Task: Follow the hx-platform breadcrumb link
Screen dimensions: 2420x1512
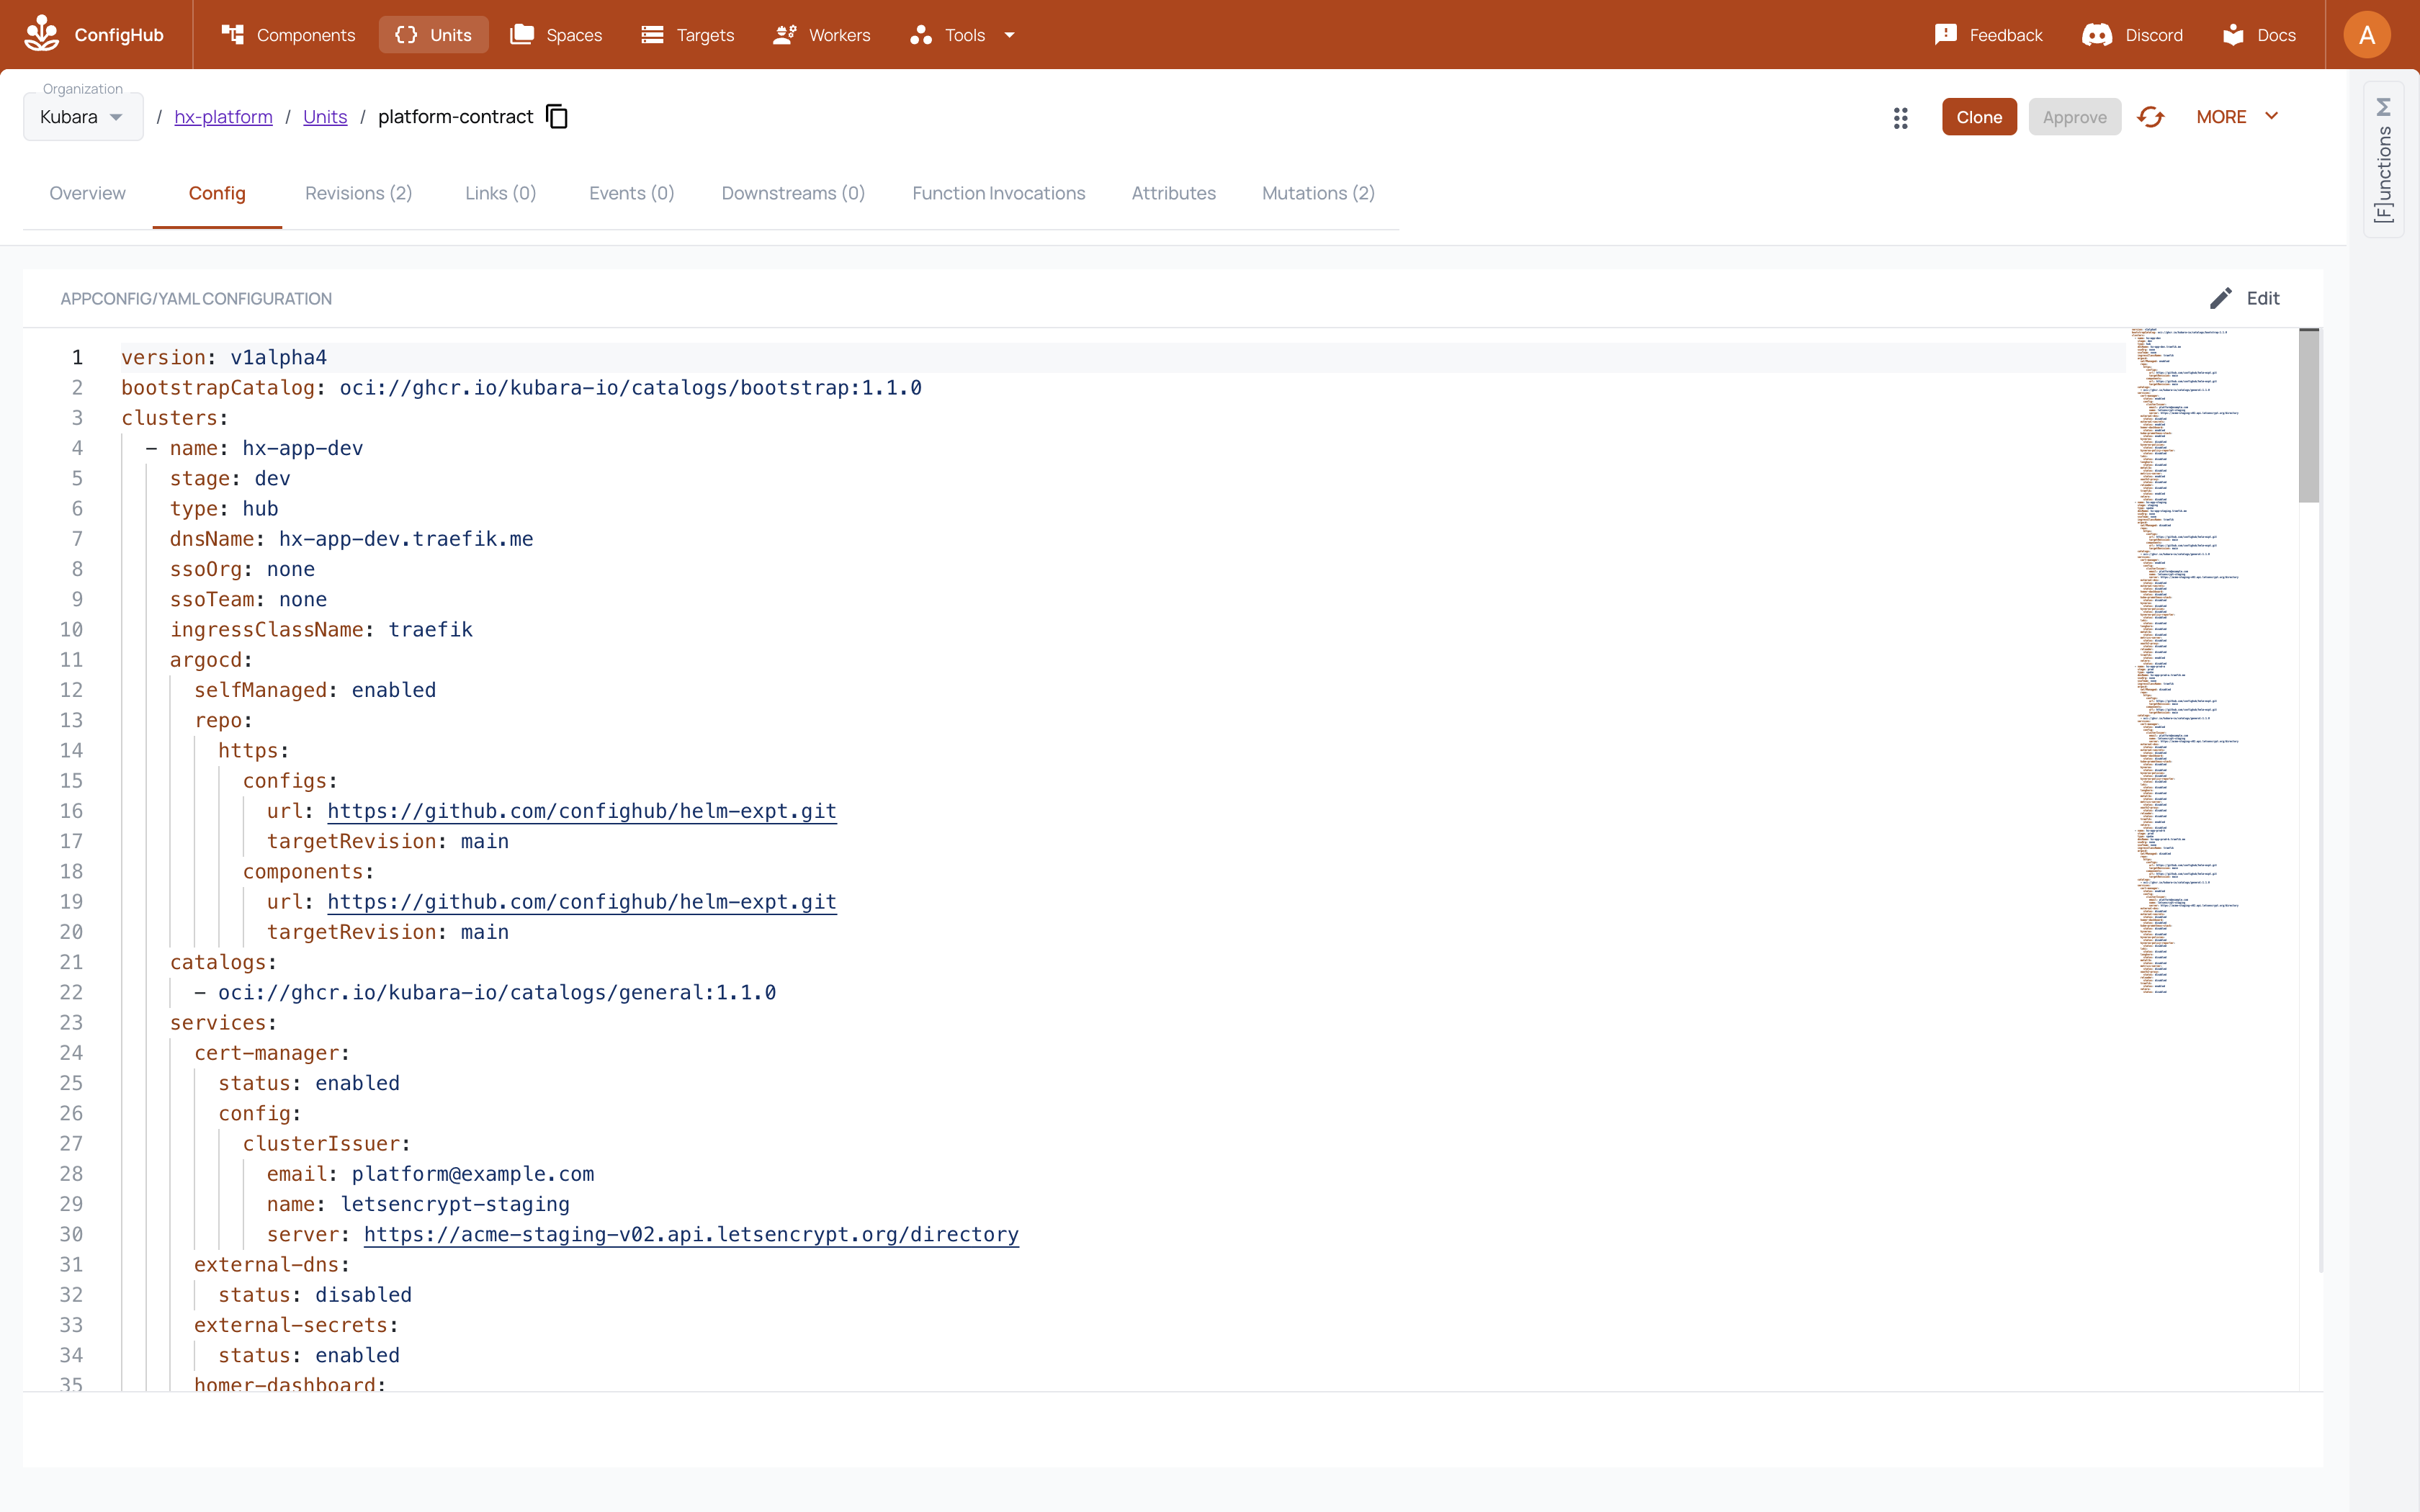Action: tap(223, 117)
